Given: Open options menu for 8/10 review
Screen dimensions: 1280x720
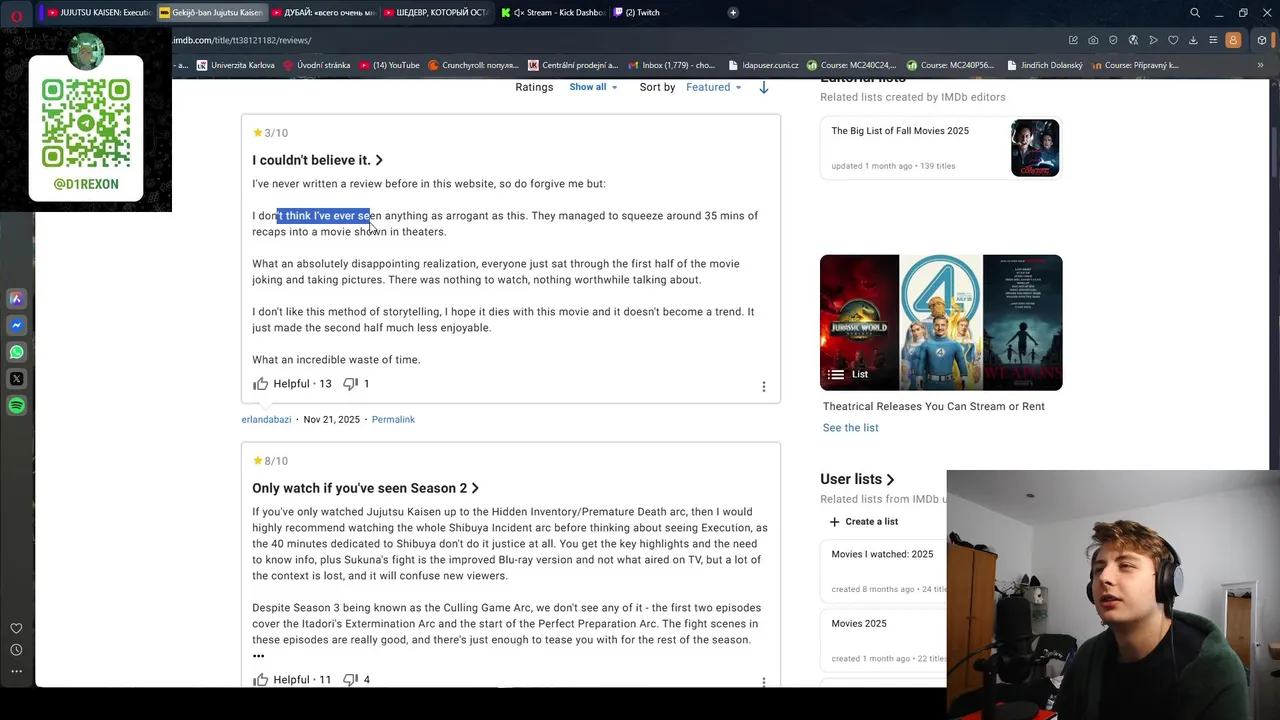Looking at the screenshot, I should pyautogui.click(x=764, y=682).
